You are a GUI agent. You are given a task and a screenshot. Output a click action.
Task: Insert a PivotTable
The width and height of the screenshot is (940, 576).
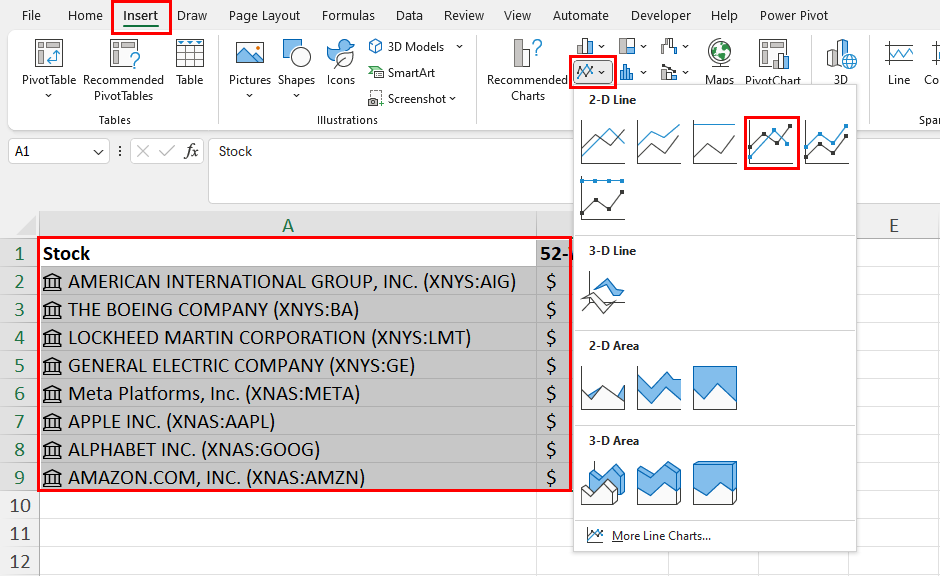(49, 67)
